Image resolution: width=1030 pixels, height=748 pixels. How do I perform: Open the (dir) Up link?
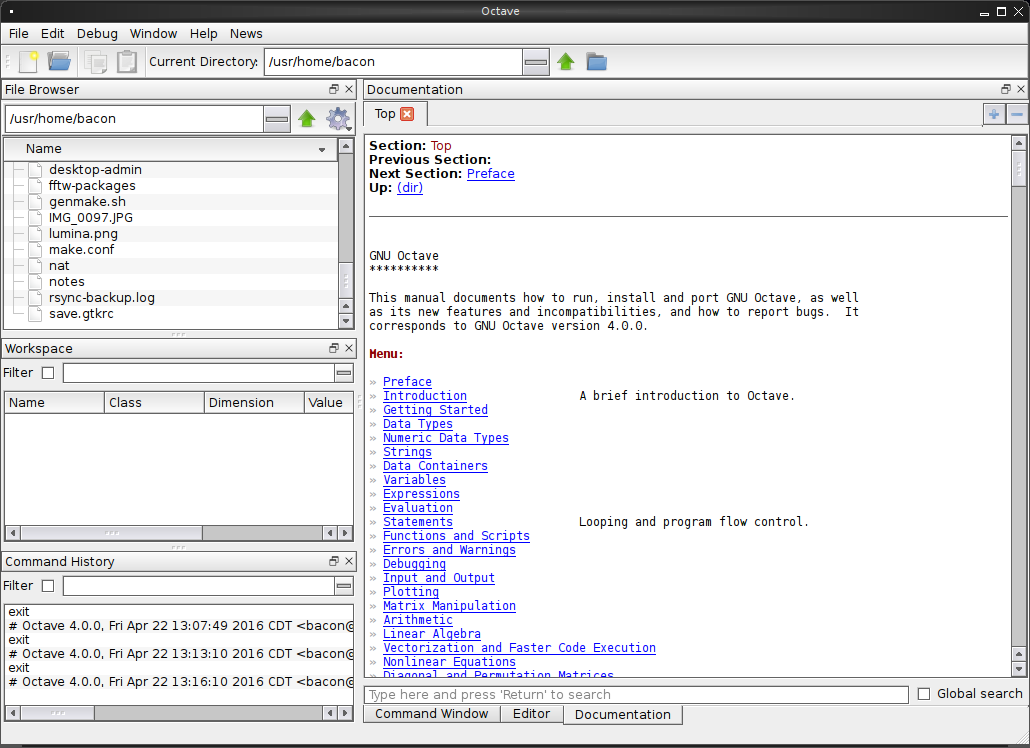pos(410,188)
